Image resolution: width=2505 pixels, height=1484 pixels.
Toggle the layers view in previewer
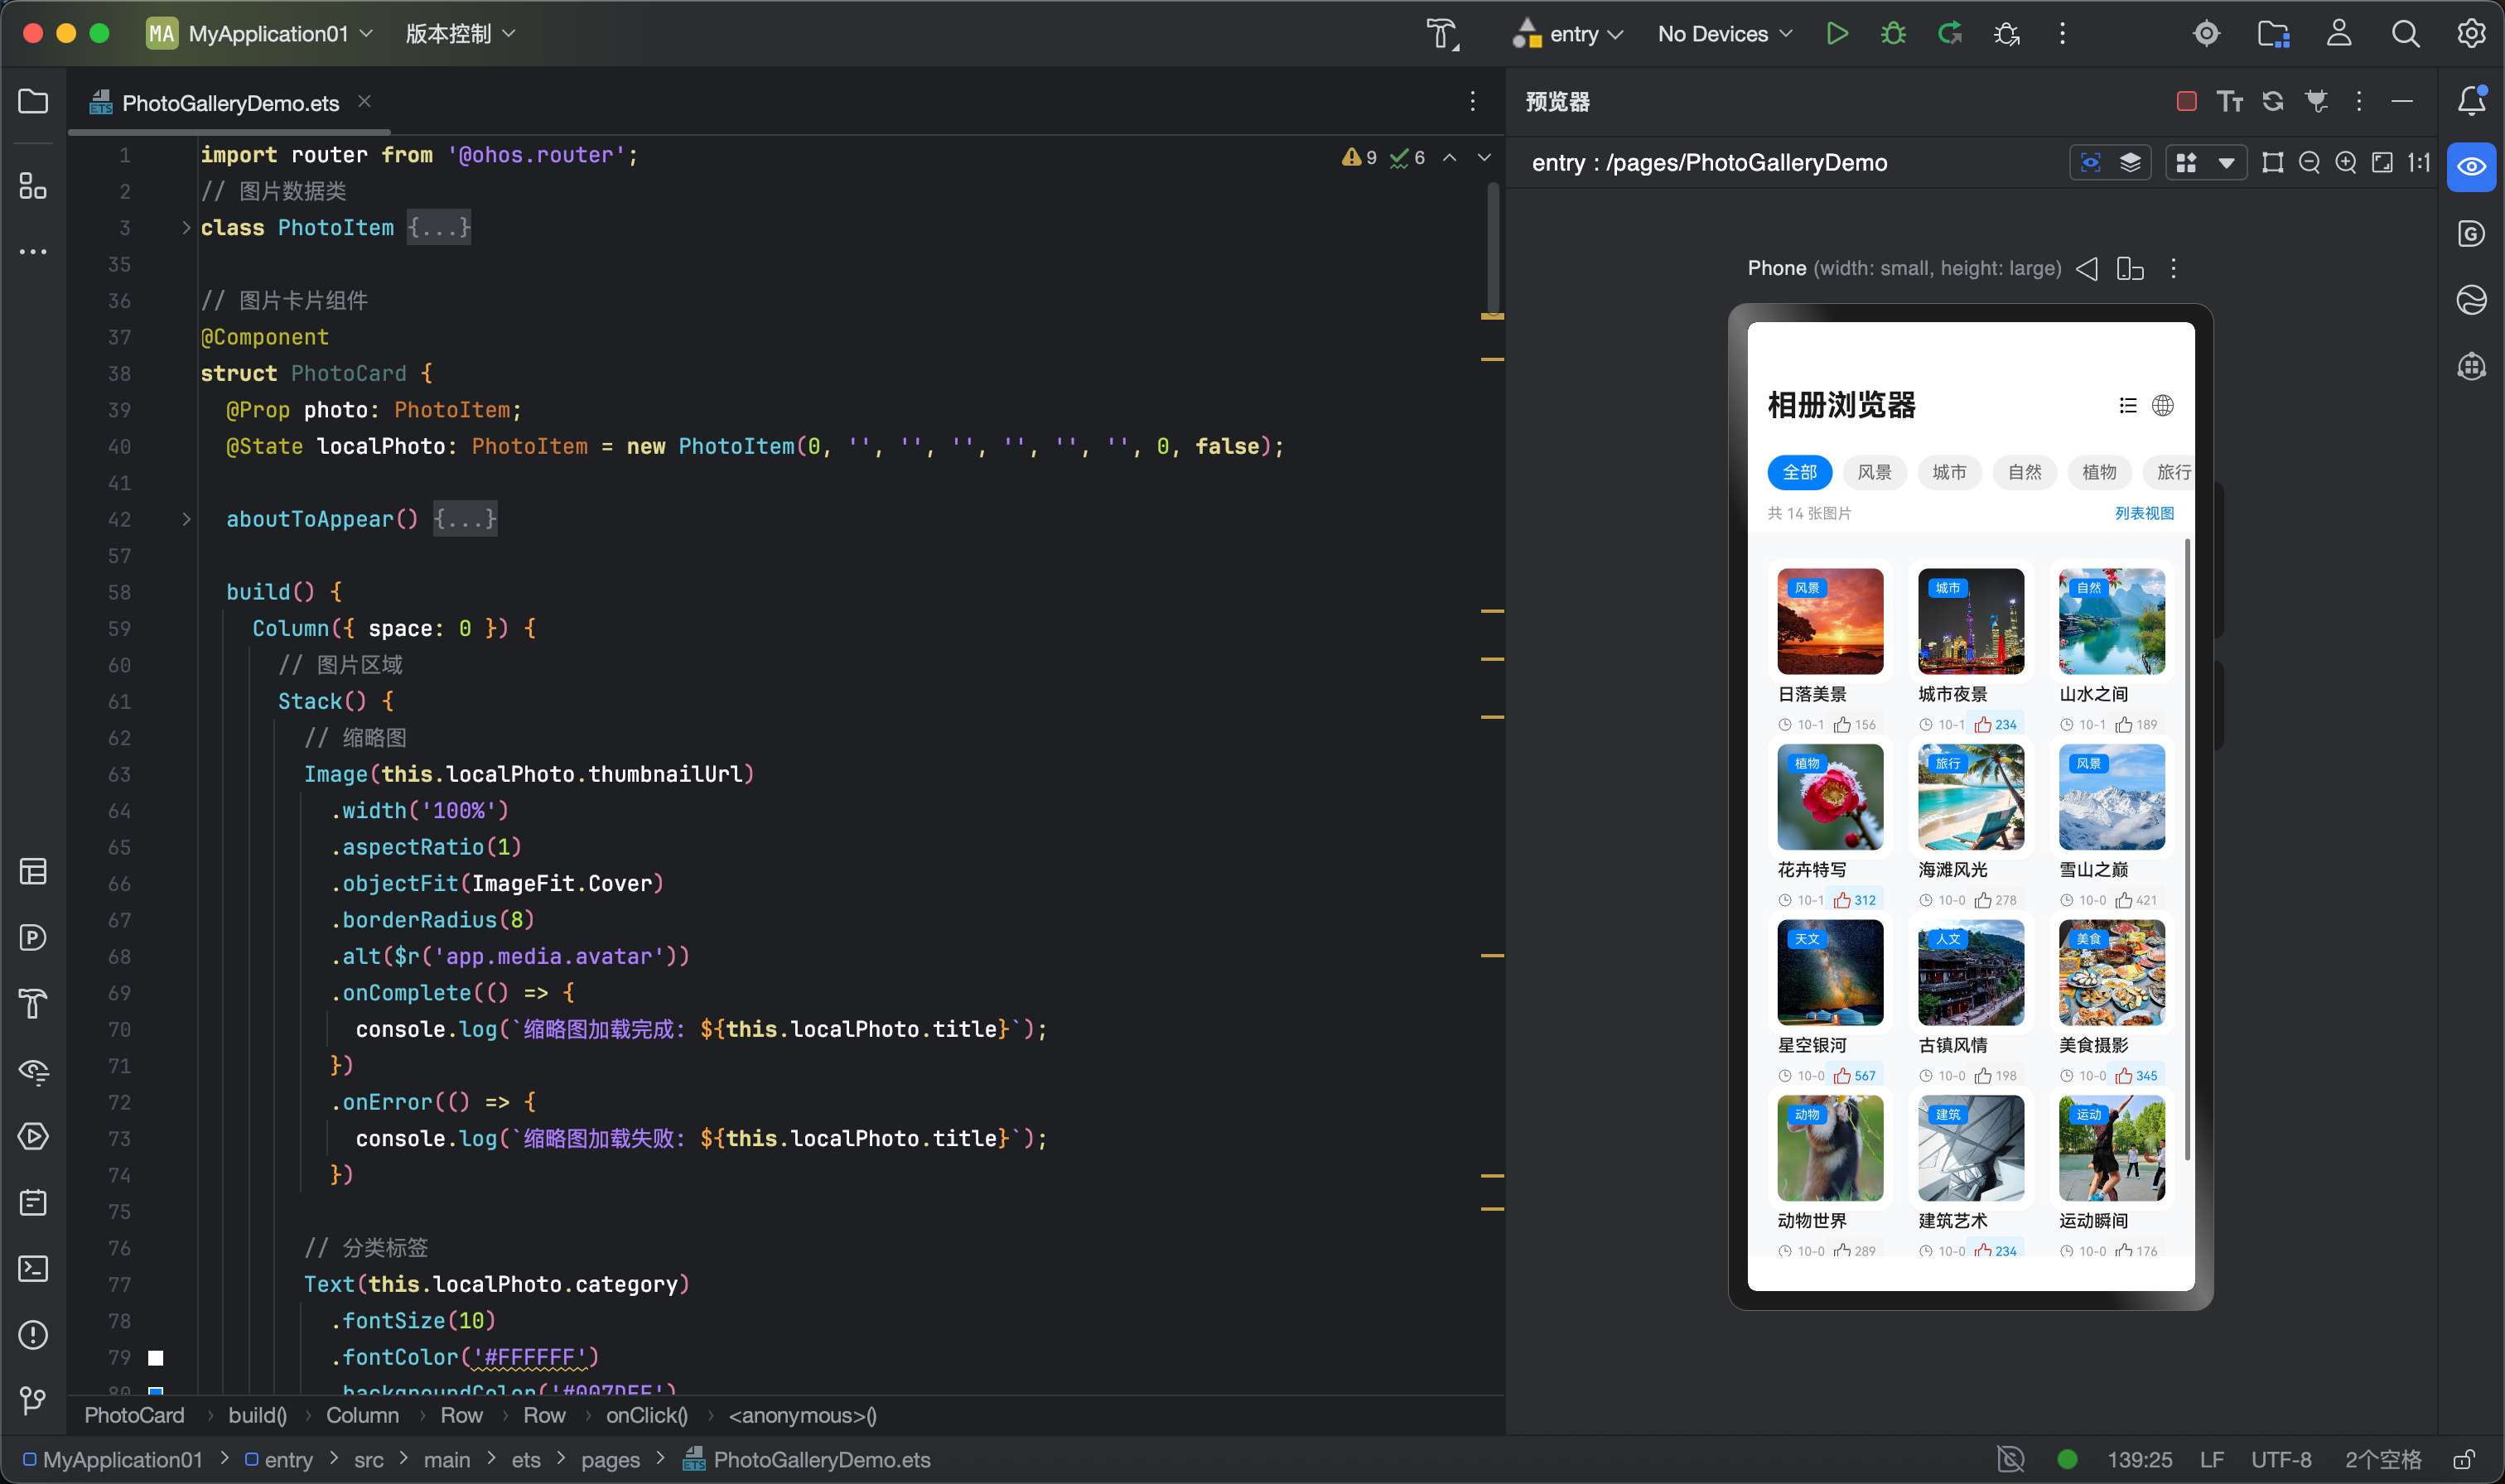point(2130,163)
